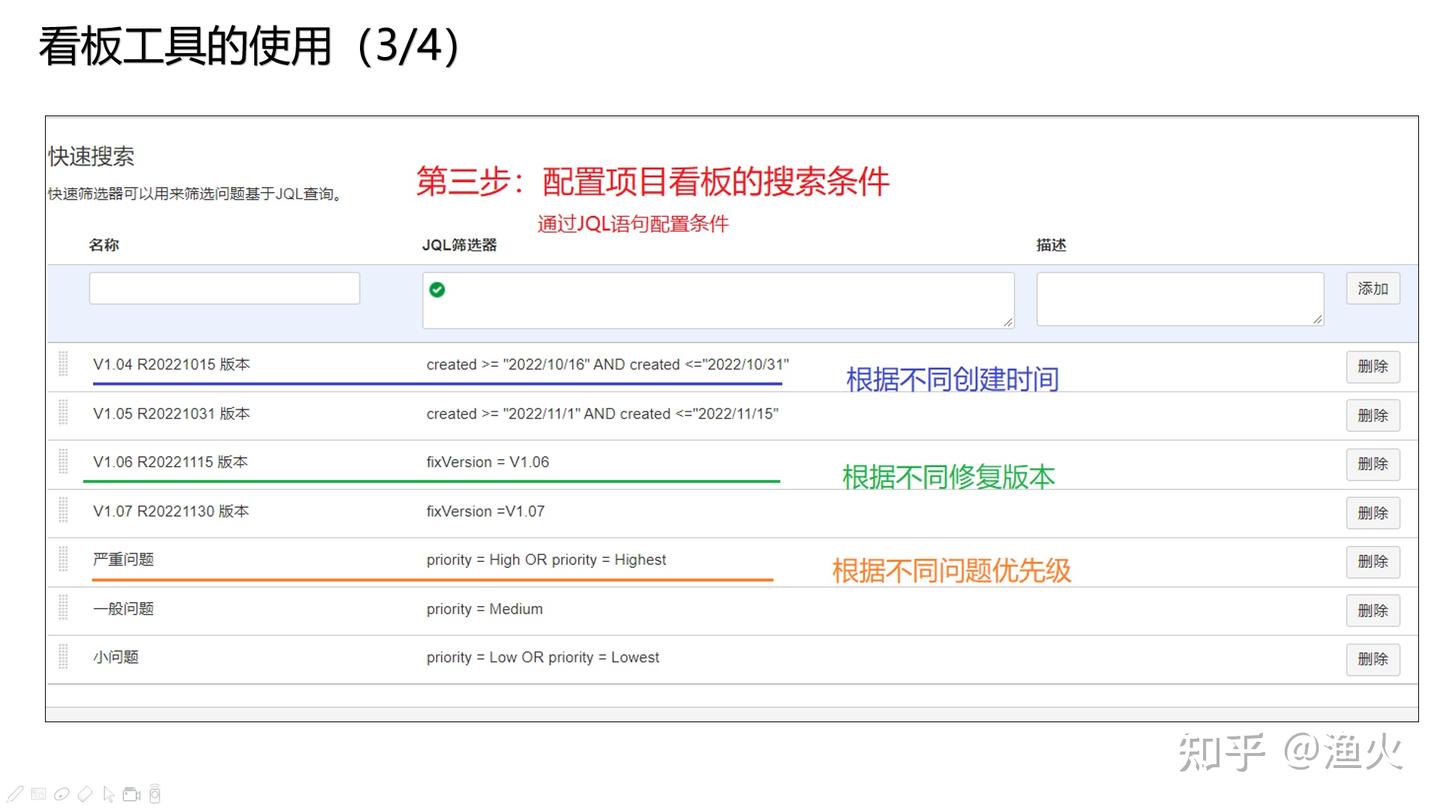Edit priority = Medium JQL text
Screen dimensions: 1440x810
click(485, 609)
